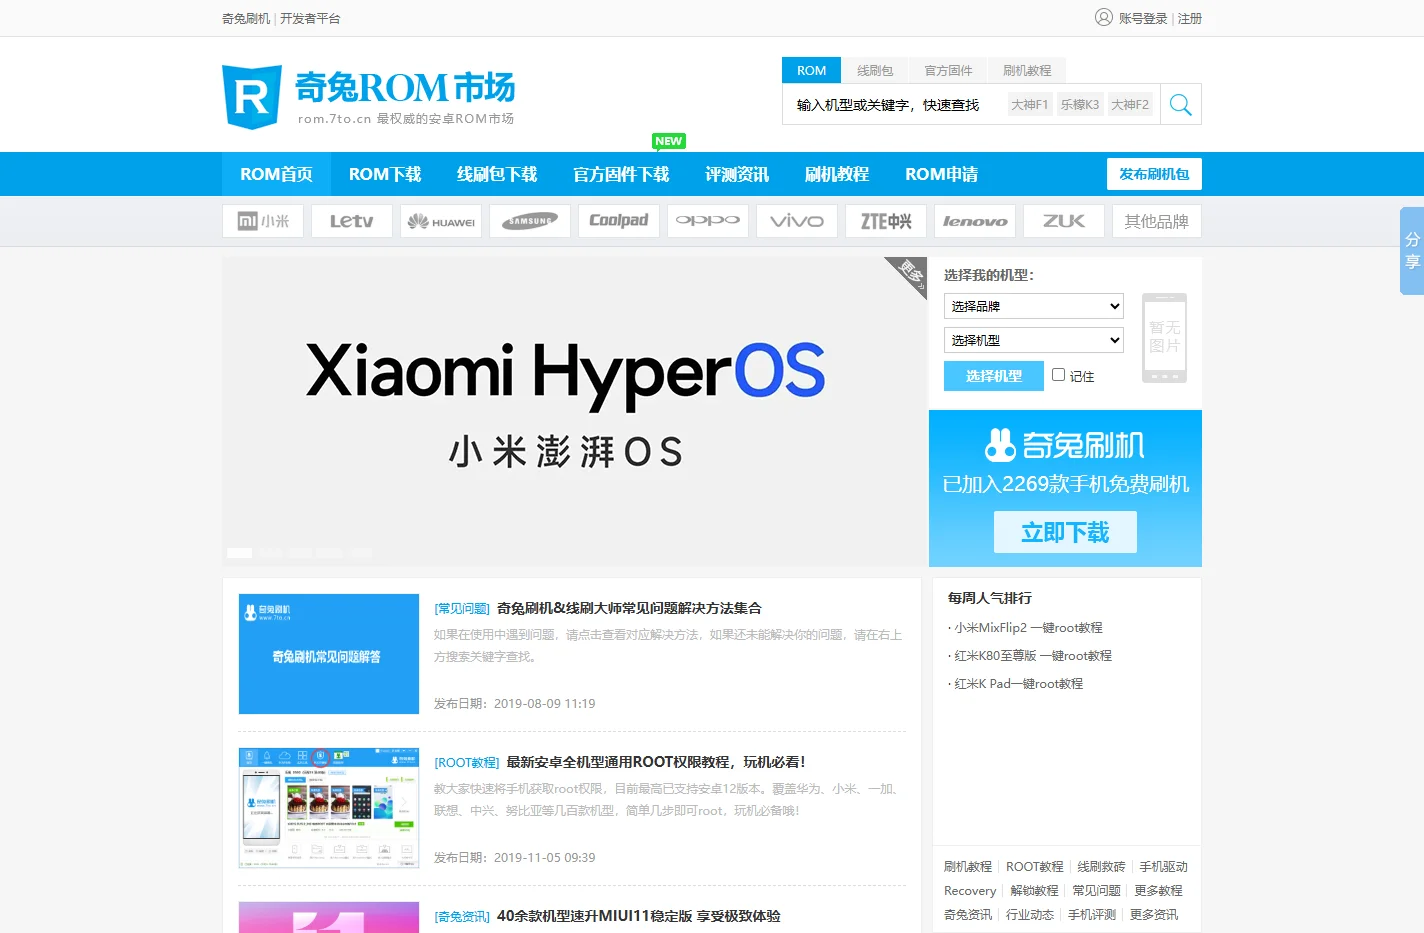The width and height of the screenshot is (1424, 933).
Task: Click the user account icon
Action: 1104,17
